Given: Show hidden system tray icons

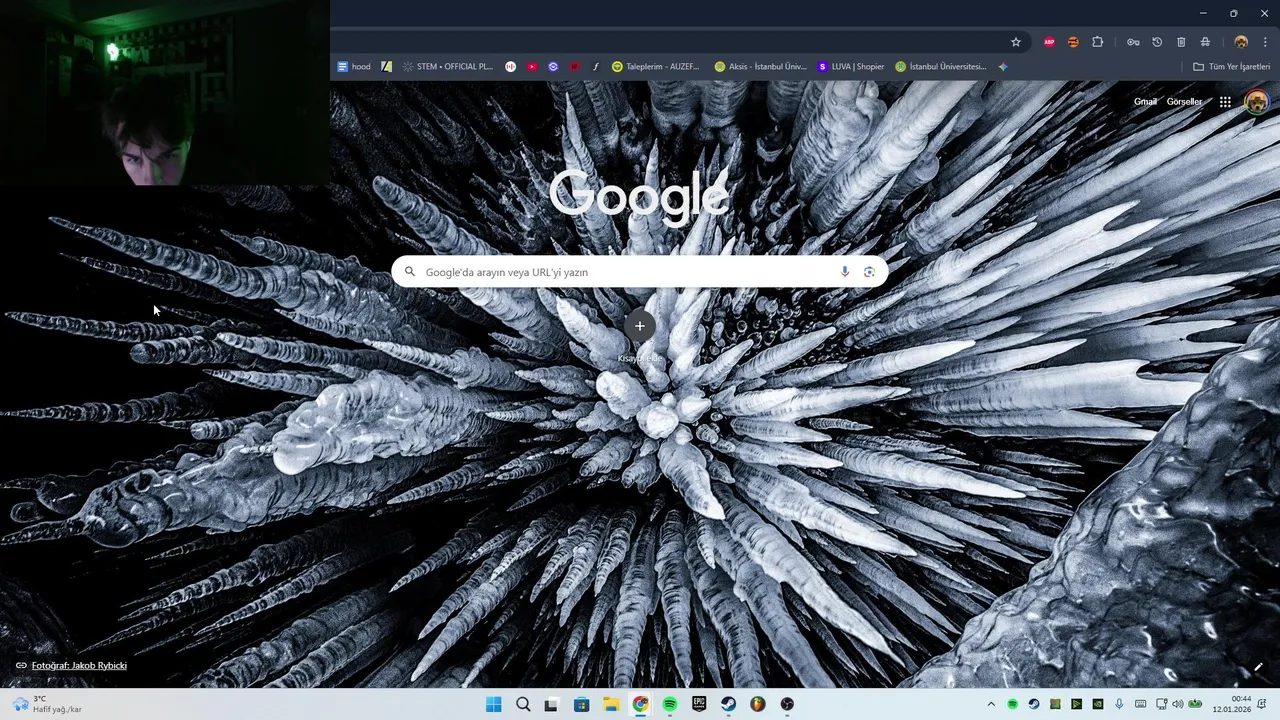Looking at the screenshot, I should [x=991, y=704].
